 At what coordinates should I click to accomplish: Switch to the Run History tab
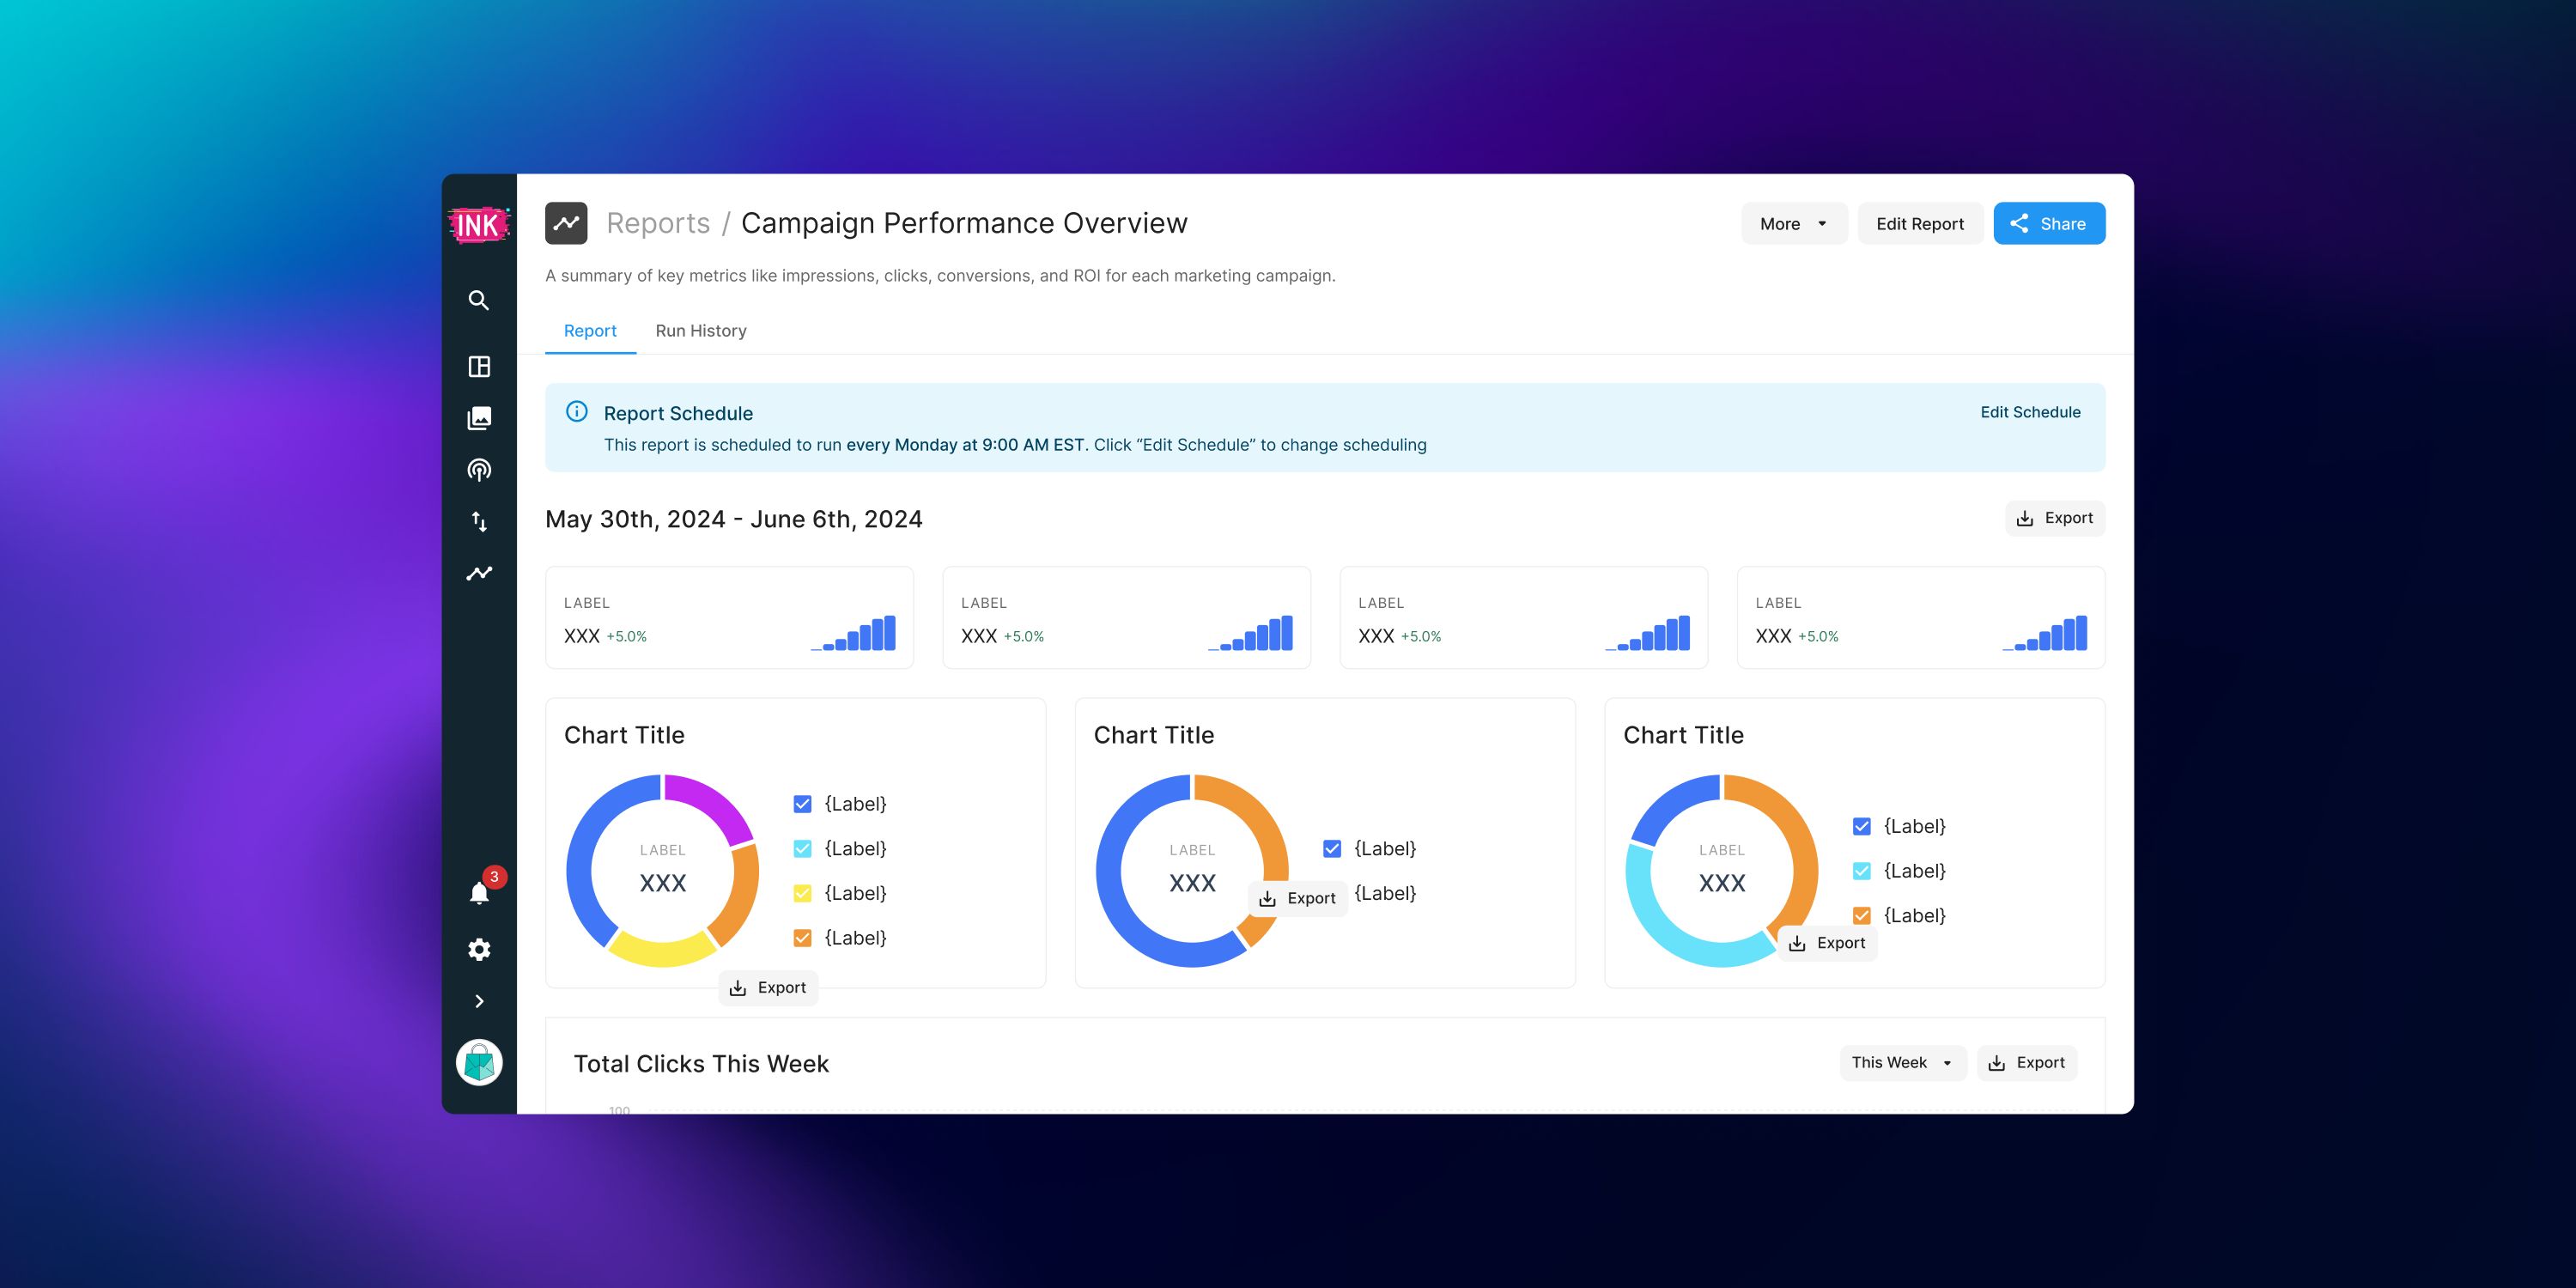[x=700, y=331]
